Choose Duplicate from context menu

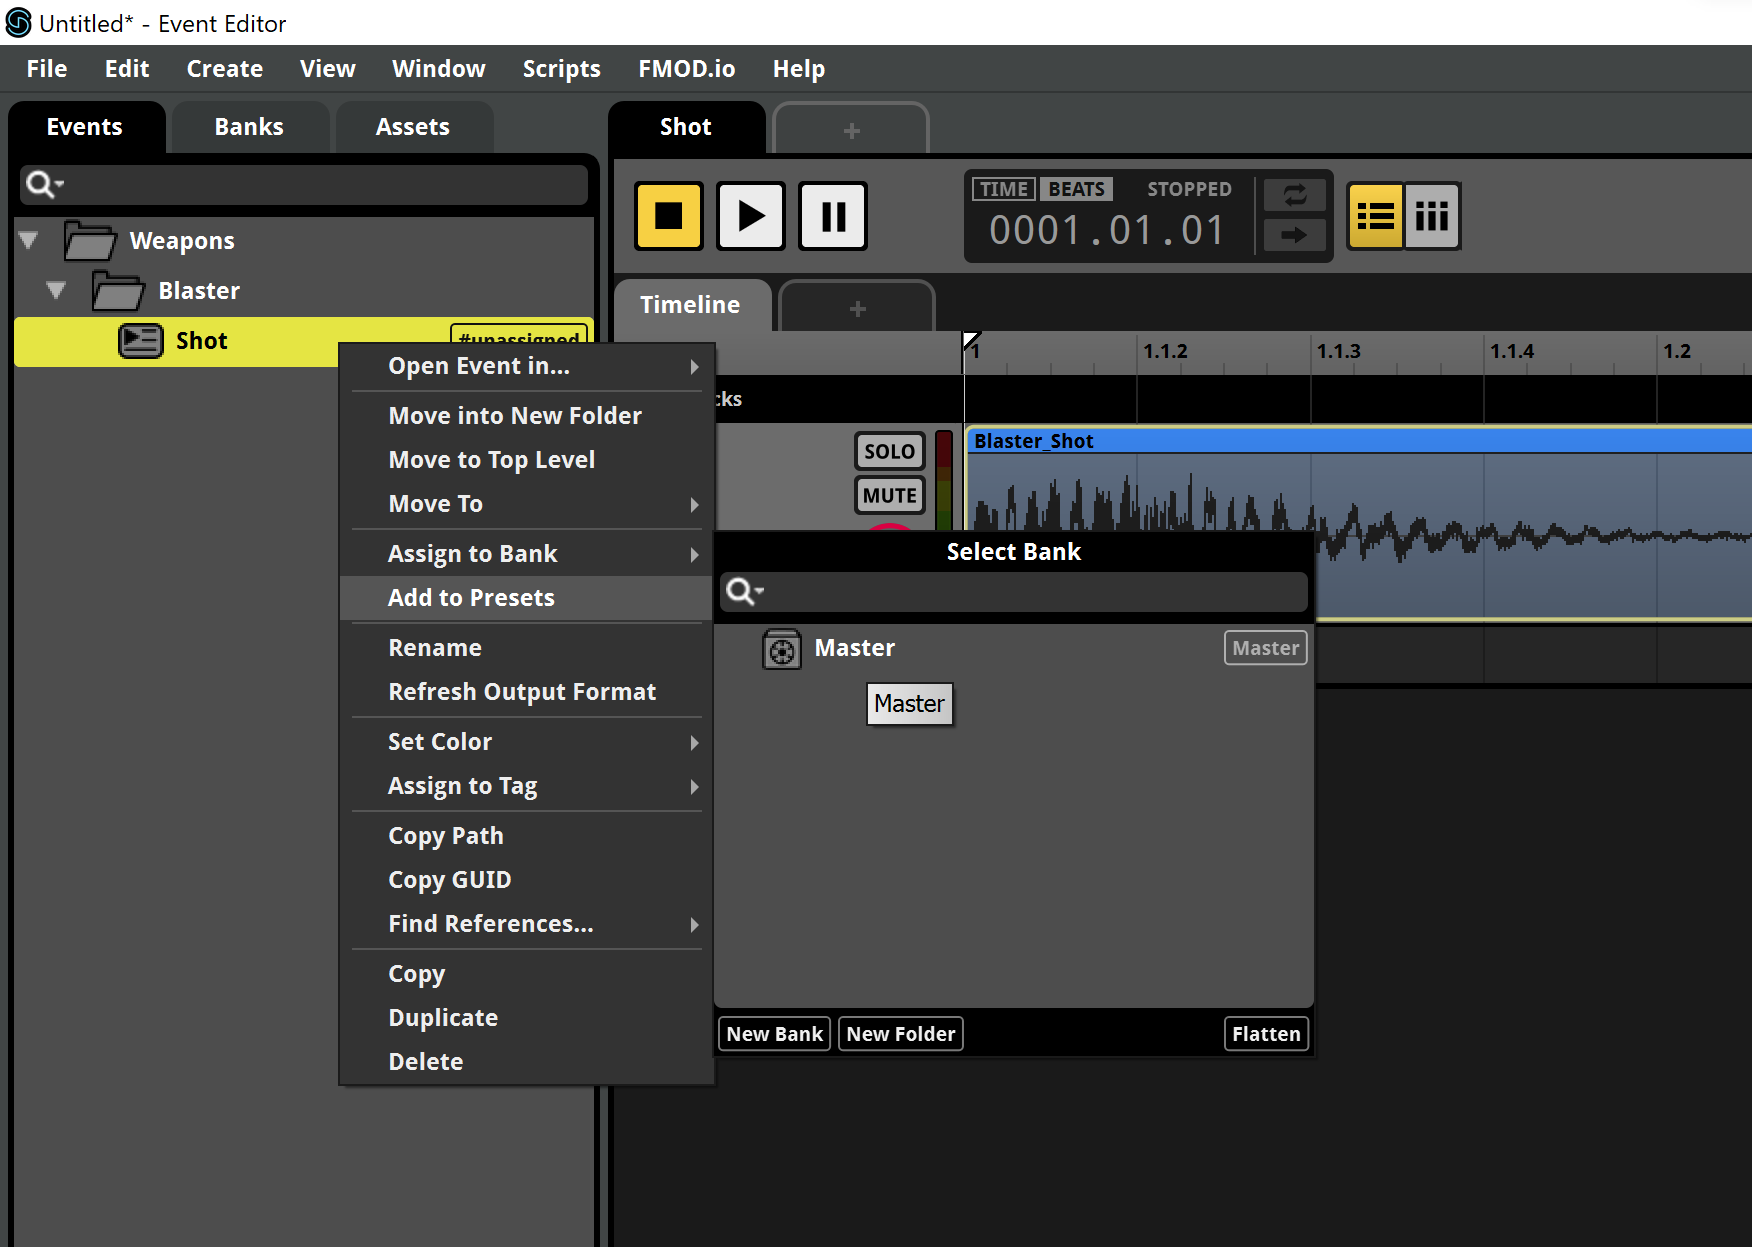click(x=527, y=1018)
